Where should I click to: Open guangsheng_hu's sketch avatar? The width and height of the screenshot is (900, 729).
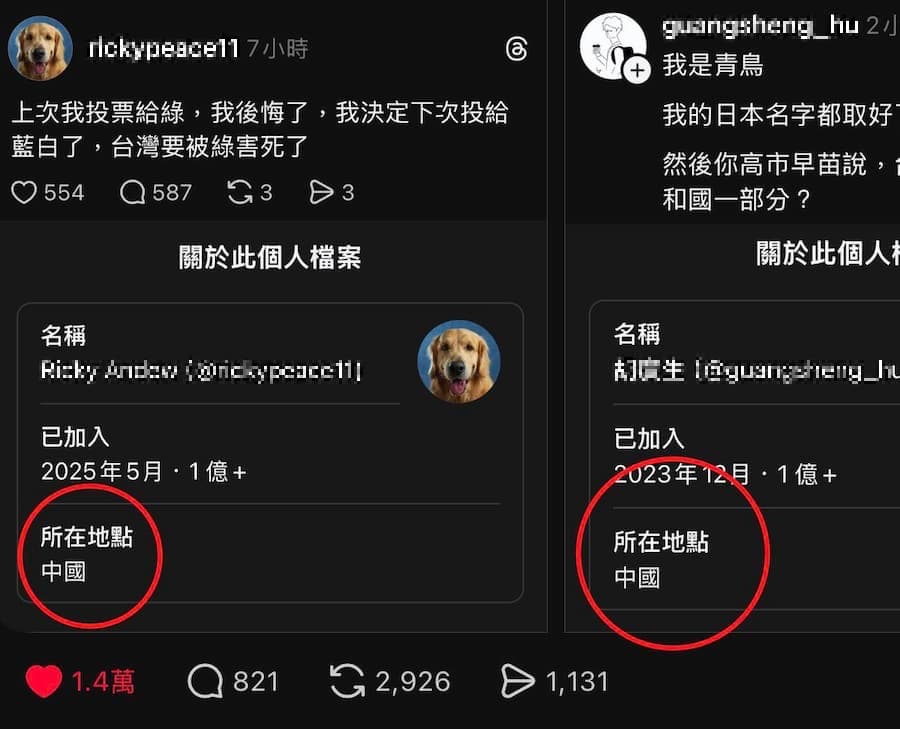click(x=613, y=46)
